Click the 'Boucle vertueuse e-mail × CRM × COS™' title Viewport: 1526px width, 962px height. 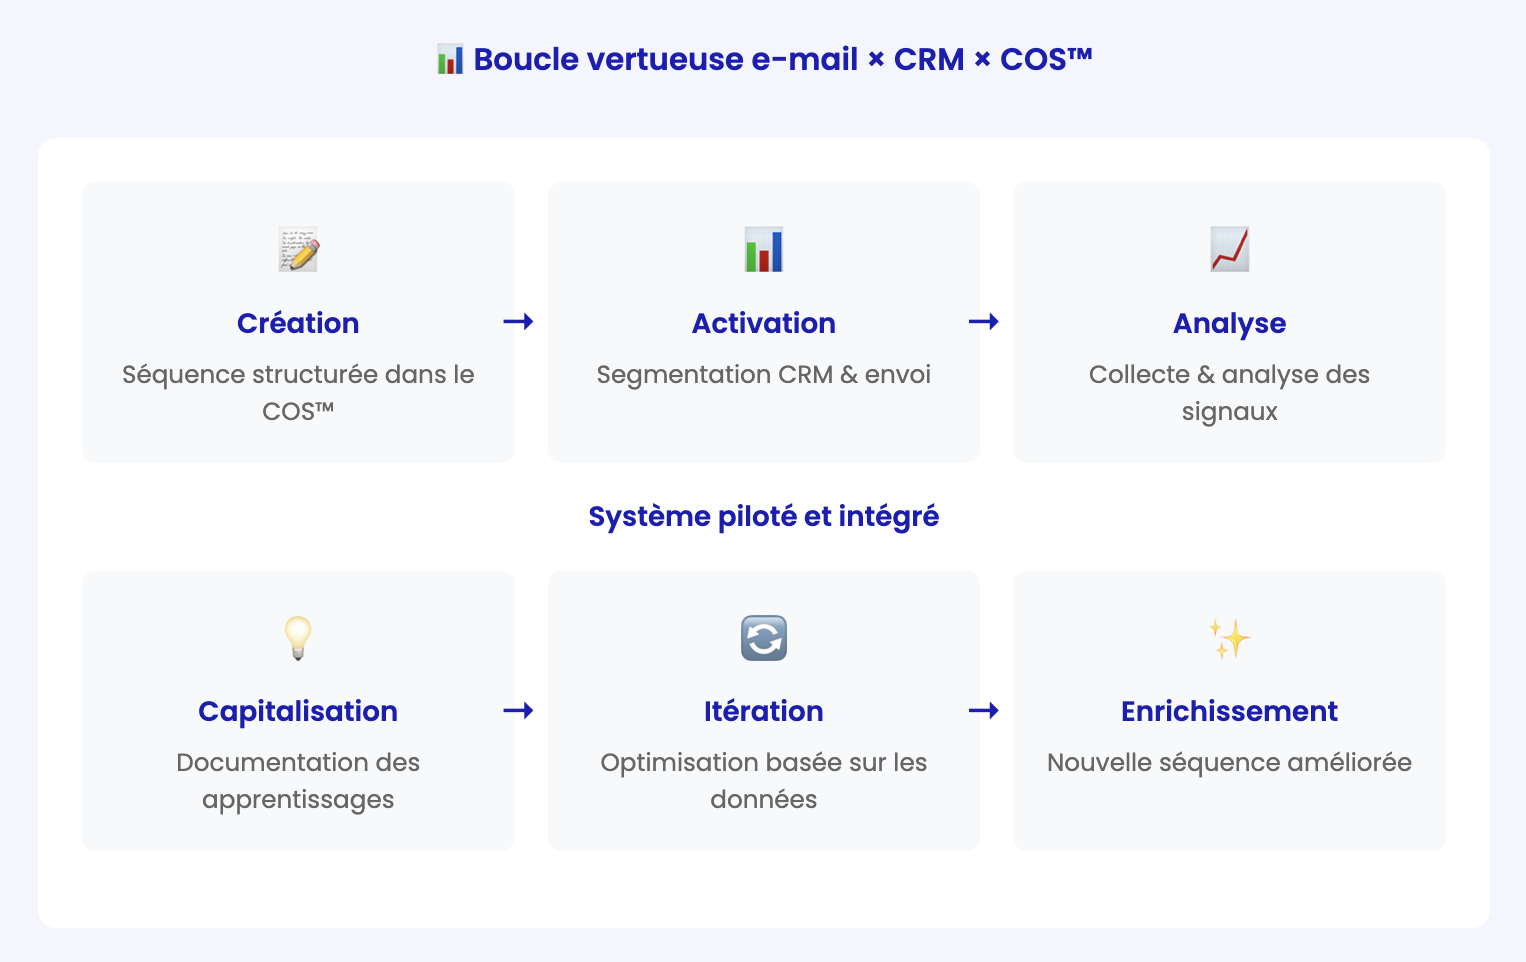[x=782, y=60]
